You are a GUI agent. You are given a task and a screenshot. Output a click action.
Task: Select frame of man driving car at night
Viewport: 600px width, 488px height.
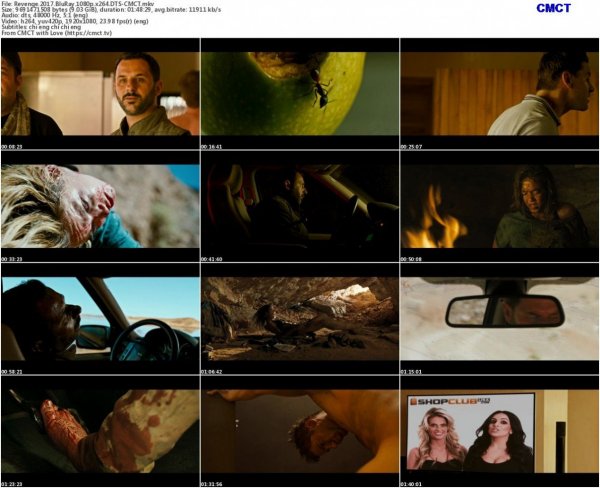pos(300,206)
